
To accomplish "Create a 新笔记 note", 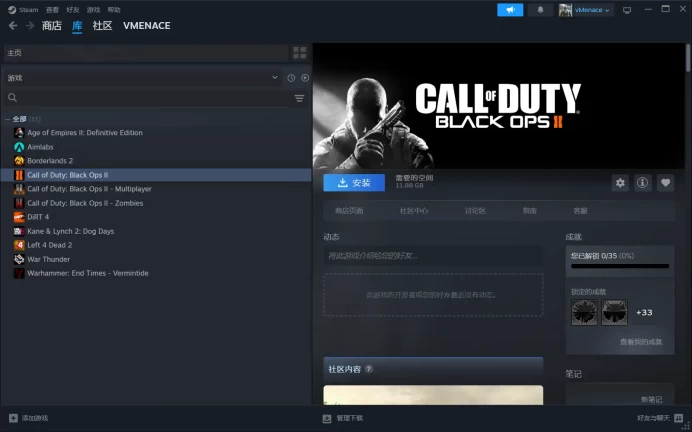I will [x=651, y=400].
